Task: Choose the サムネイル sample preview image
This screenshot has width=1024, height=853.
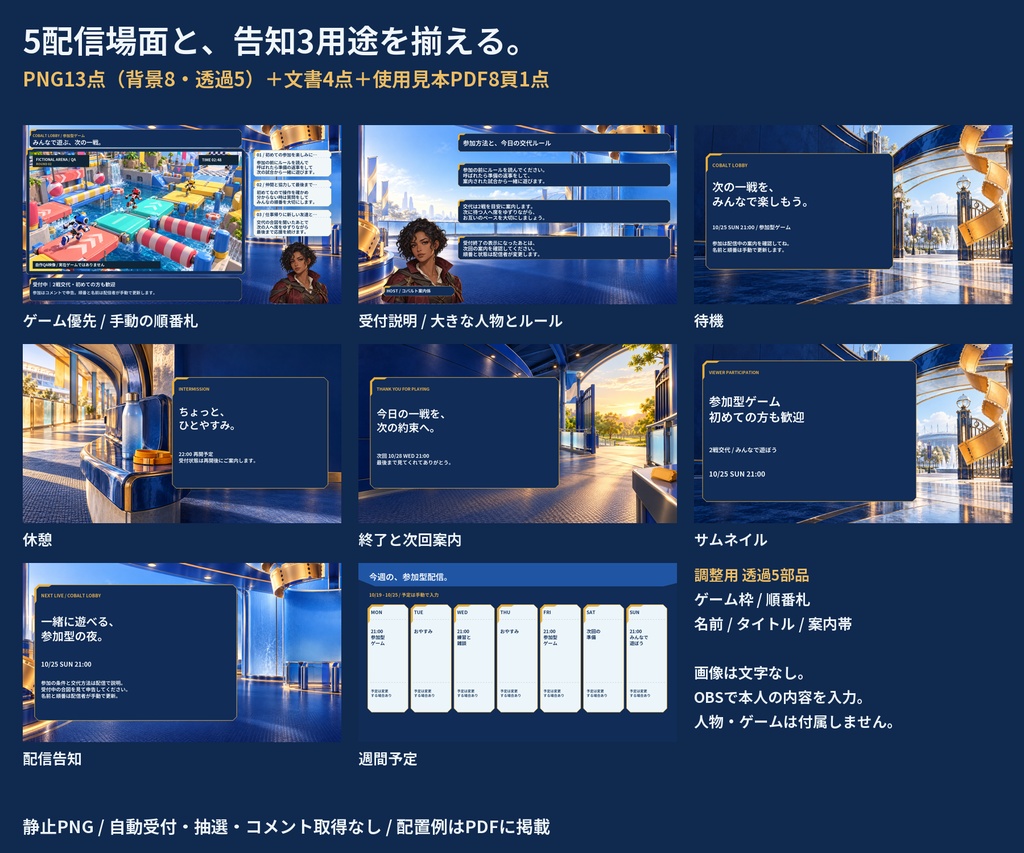Action: click(853, 434)
